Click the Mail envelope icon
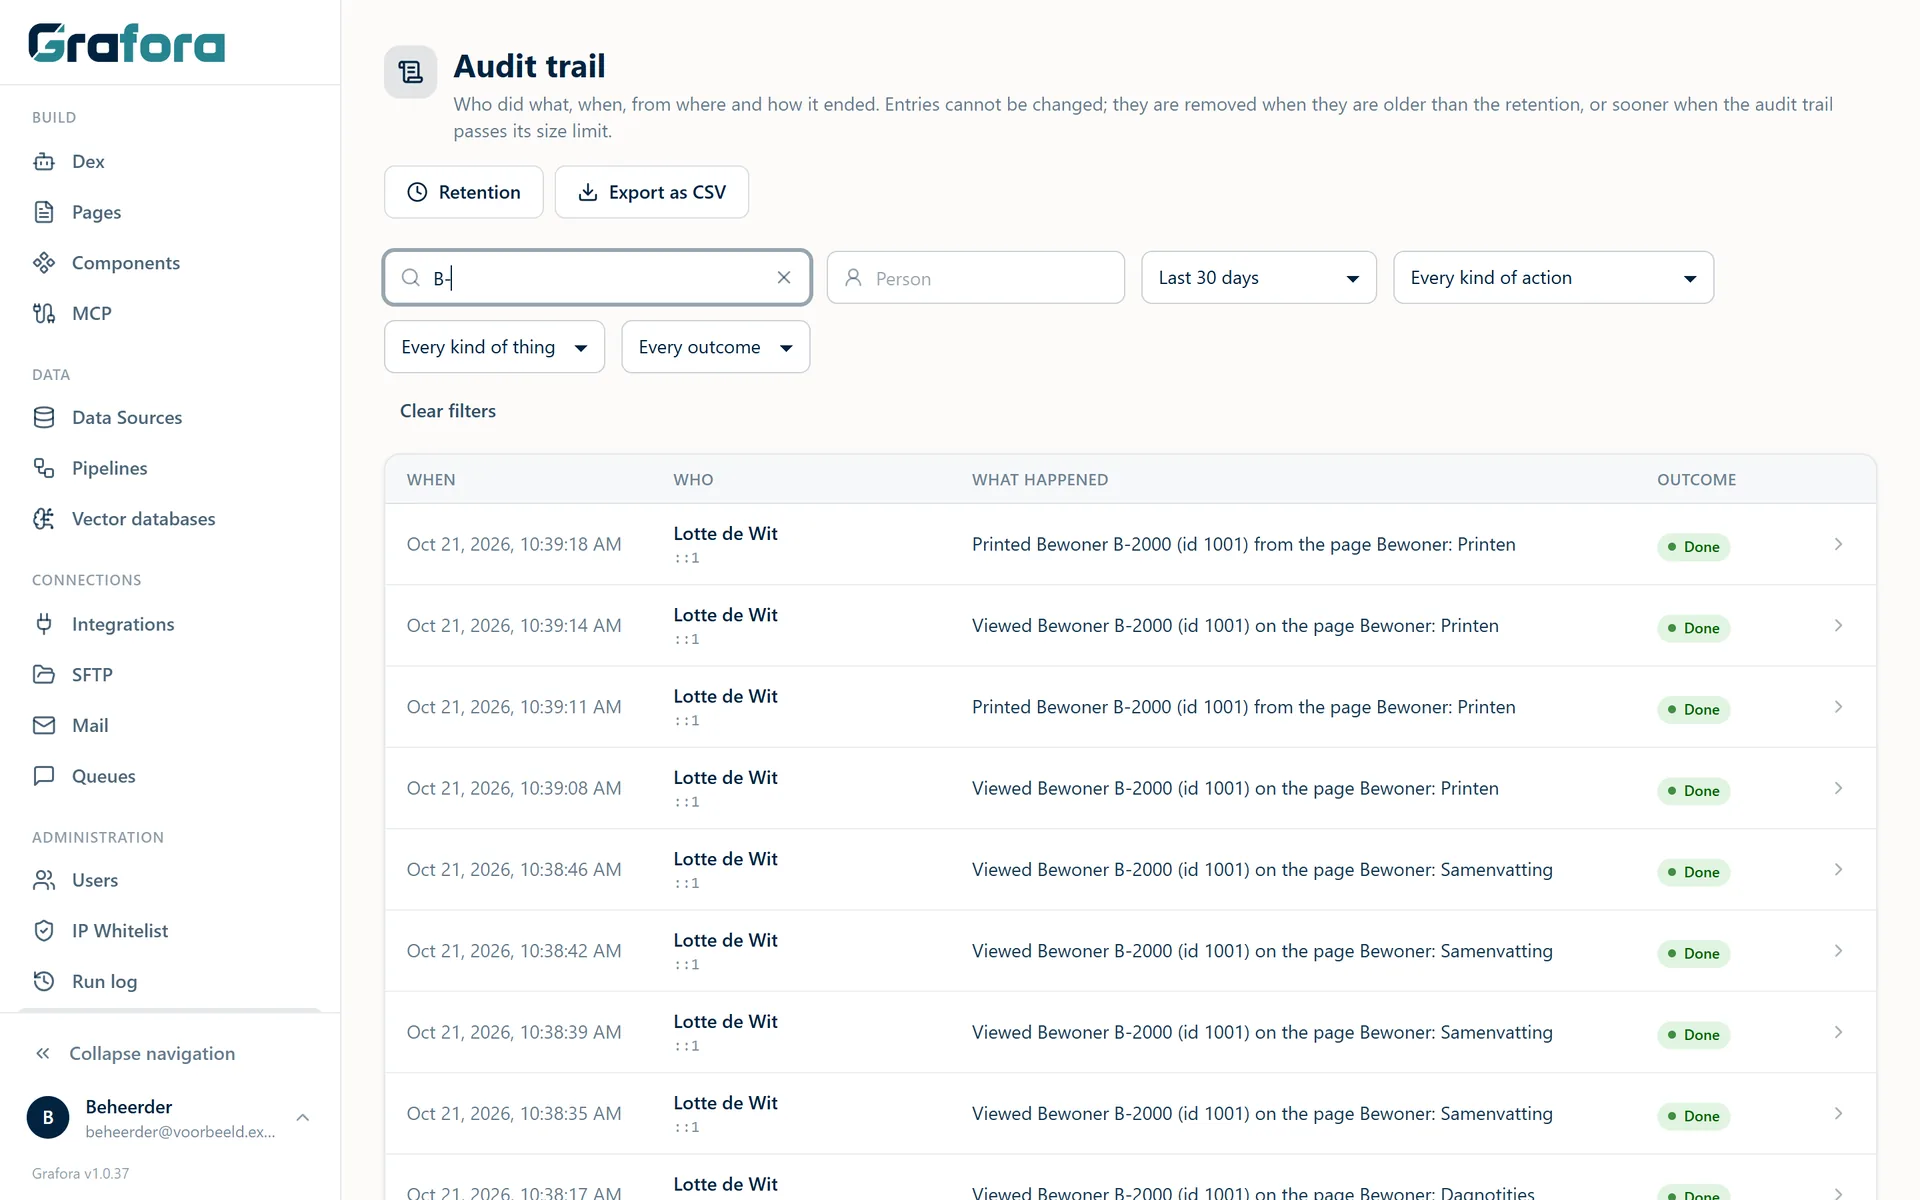 pyautogui.click(x=44, y=725)
